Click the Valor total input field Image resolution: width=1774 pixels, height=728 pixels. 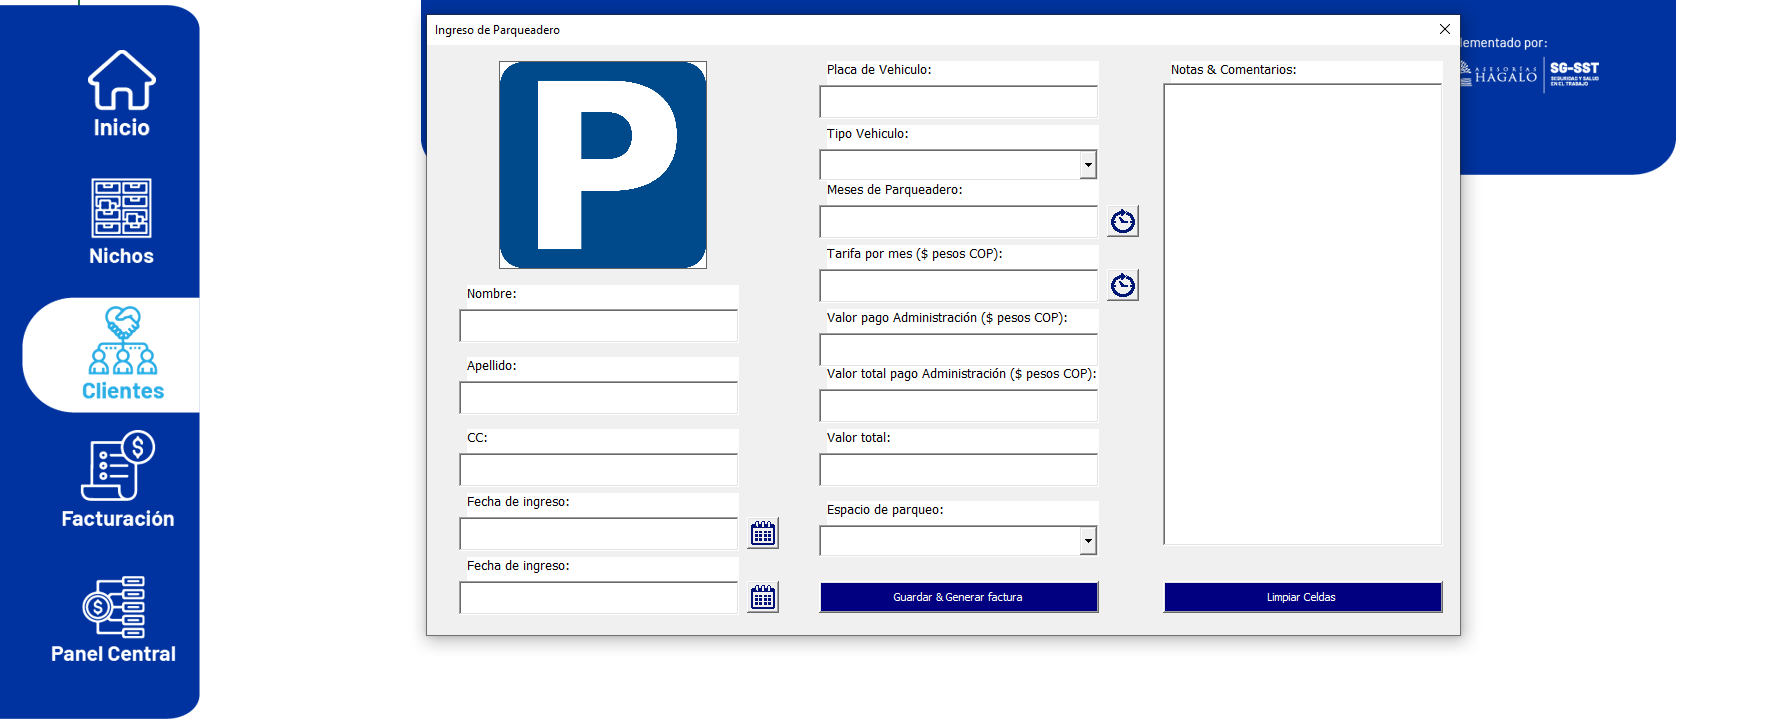click(959, 470)
